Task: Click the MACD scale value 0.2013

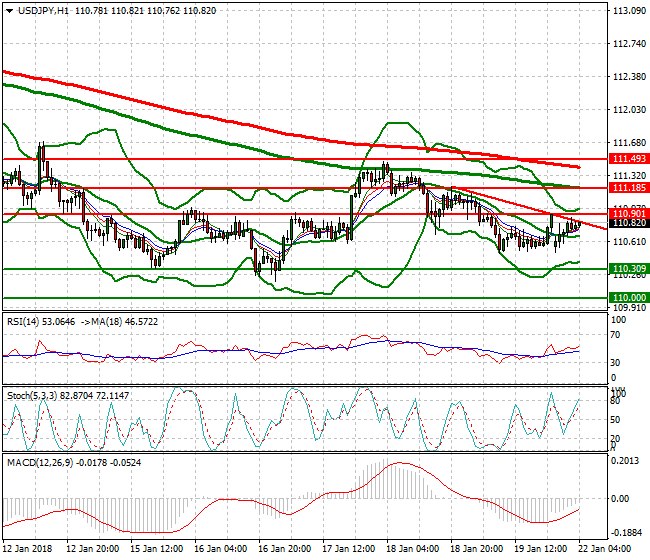Action: tap(625, 461)
